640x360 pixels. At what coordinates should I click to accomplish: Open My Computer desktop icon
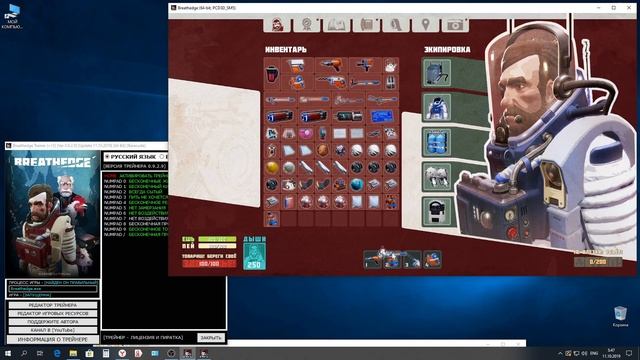(12, 16)
